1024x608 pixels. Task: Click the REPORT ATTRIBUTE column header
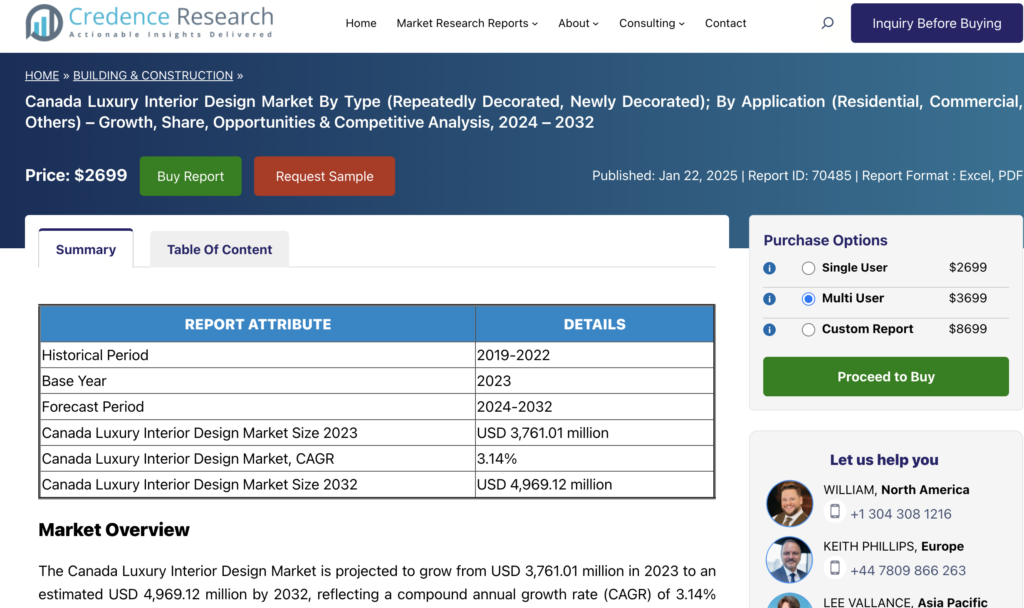click(257, 325)
